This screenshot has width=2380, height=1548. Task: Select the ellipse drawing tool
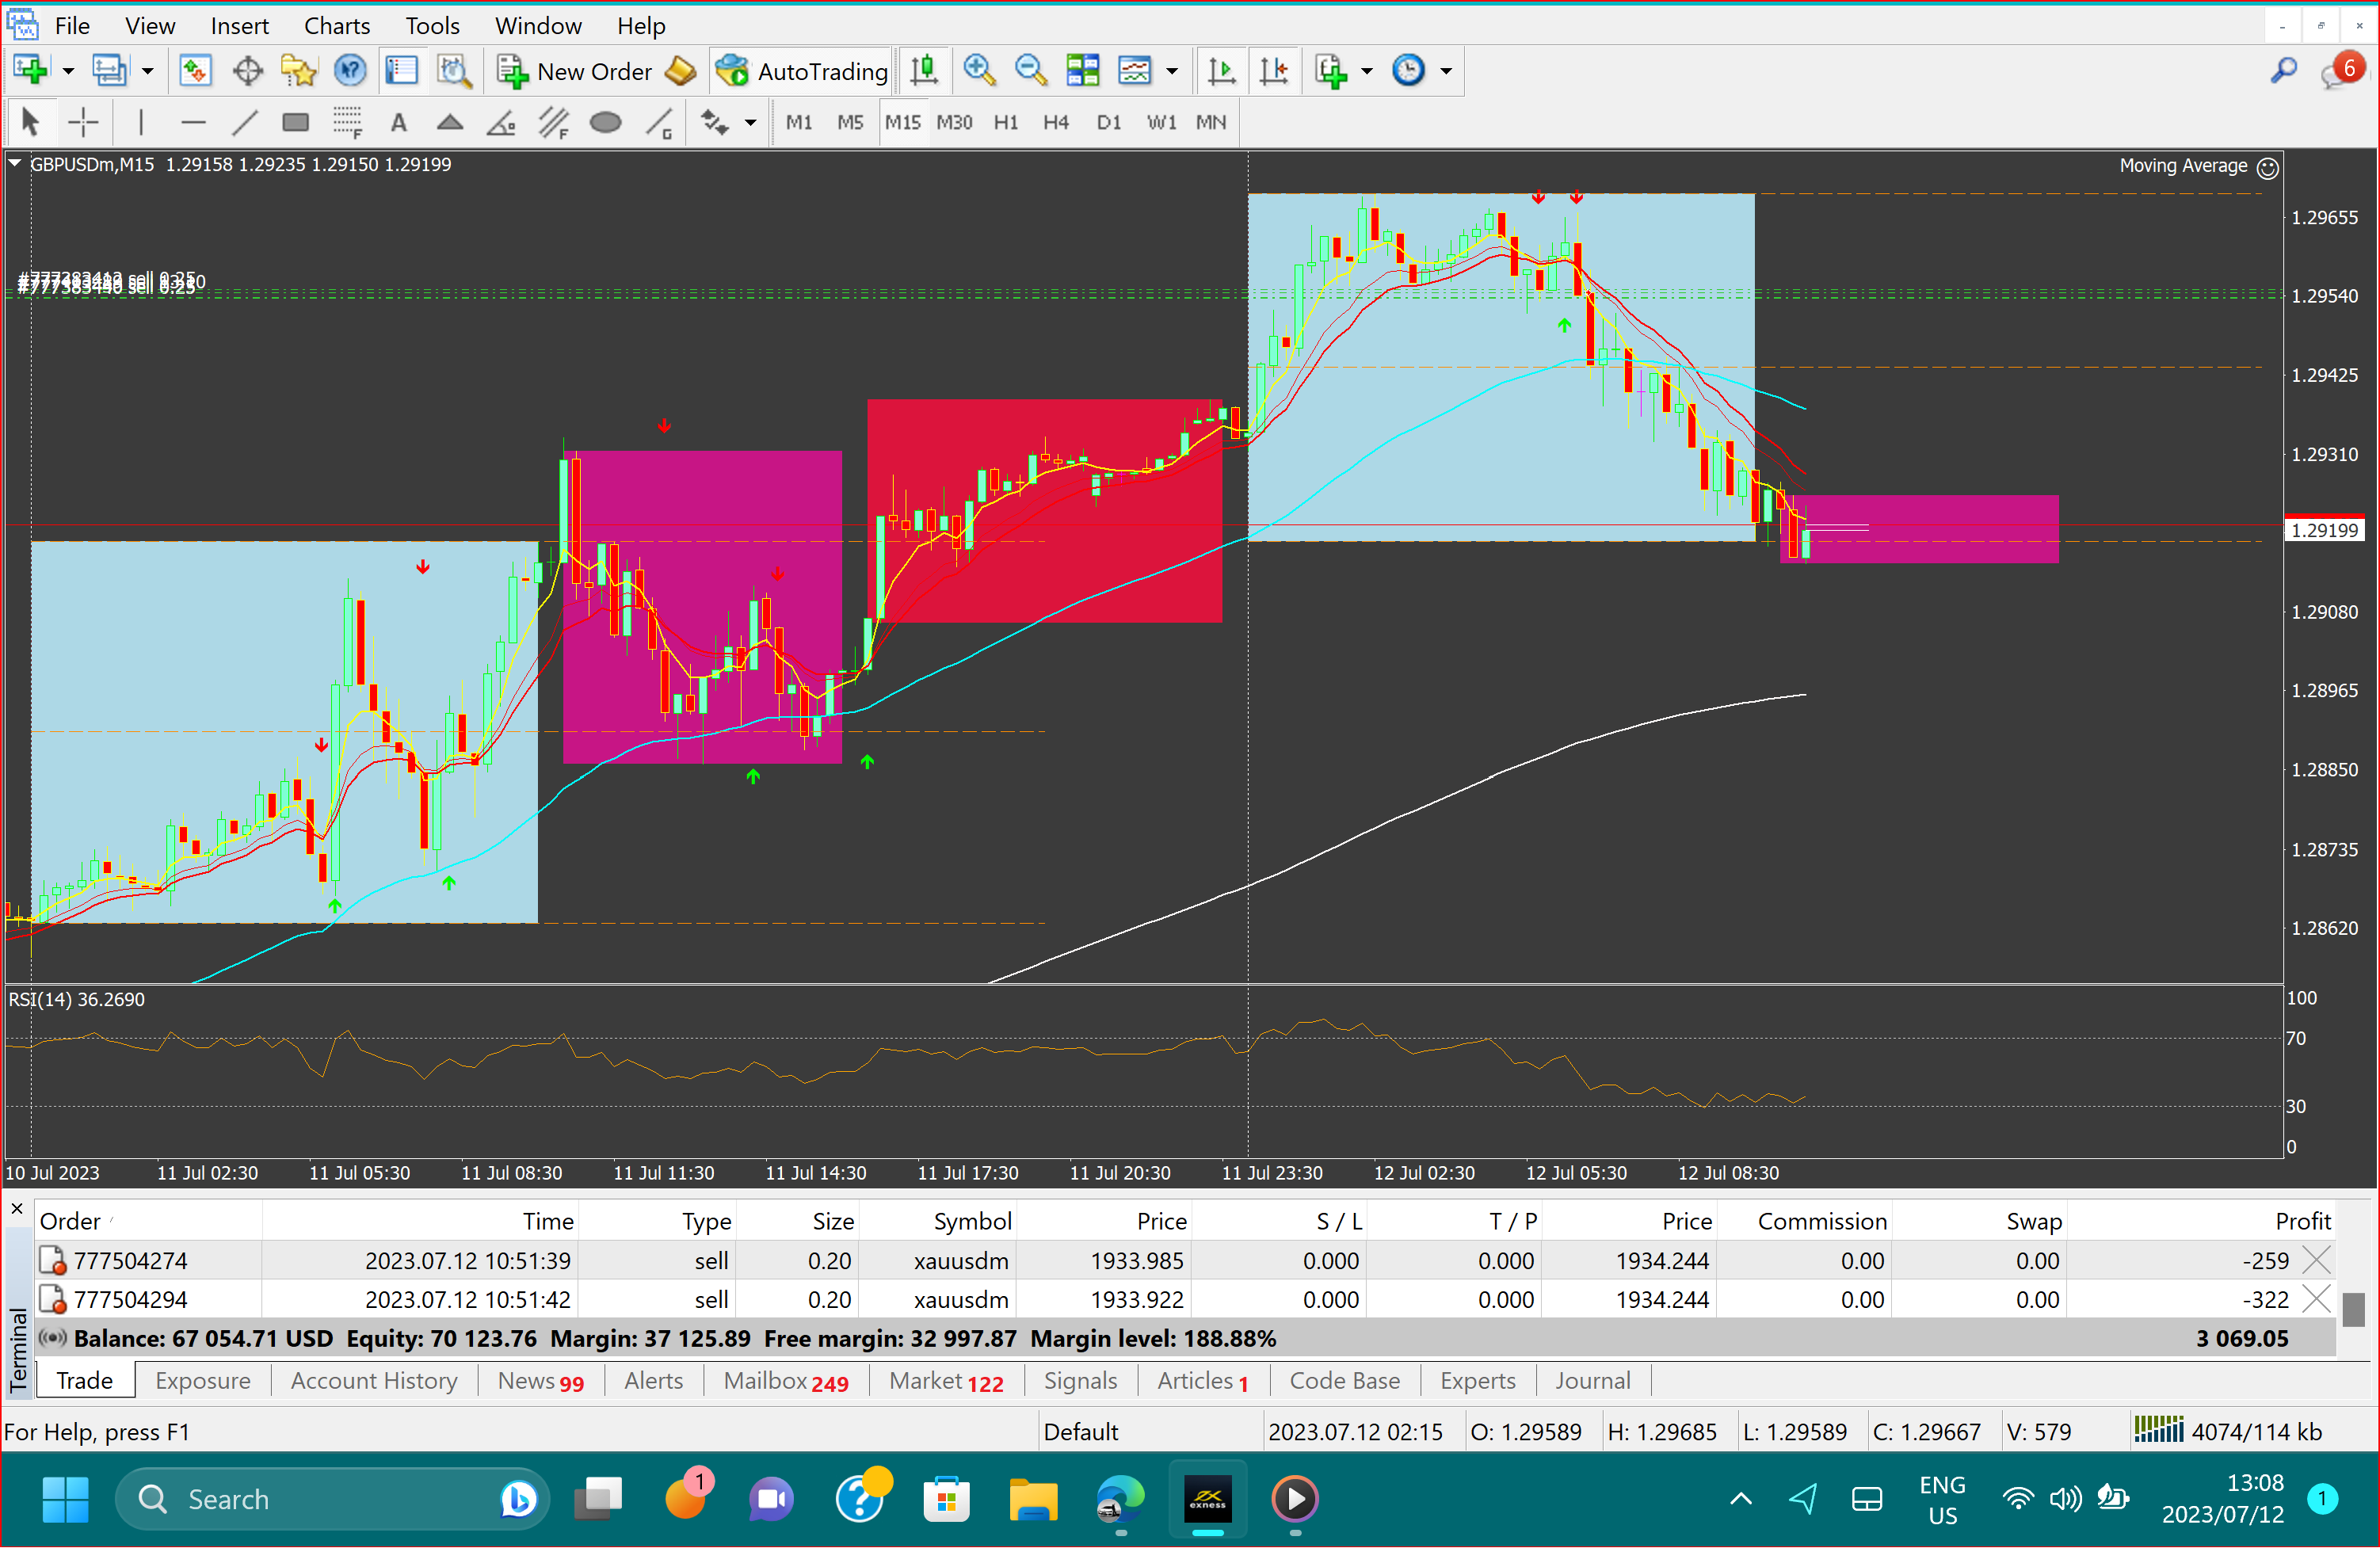[x=605, y=122]
